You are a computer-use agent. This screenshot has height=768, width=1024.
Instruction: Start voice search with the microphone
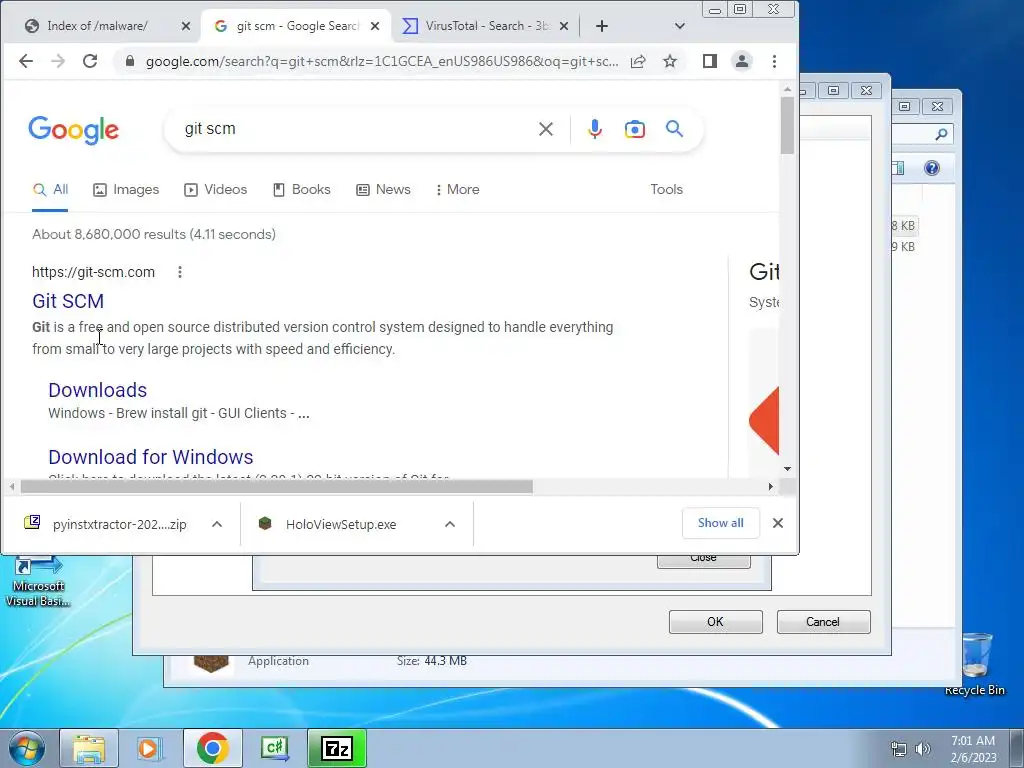tap(594, 129)
